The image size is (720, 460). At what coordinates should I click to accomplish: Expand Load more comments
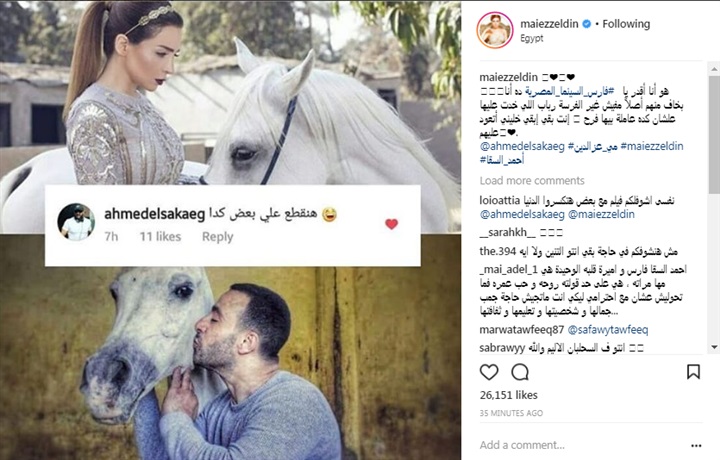[x=532, y=180]
